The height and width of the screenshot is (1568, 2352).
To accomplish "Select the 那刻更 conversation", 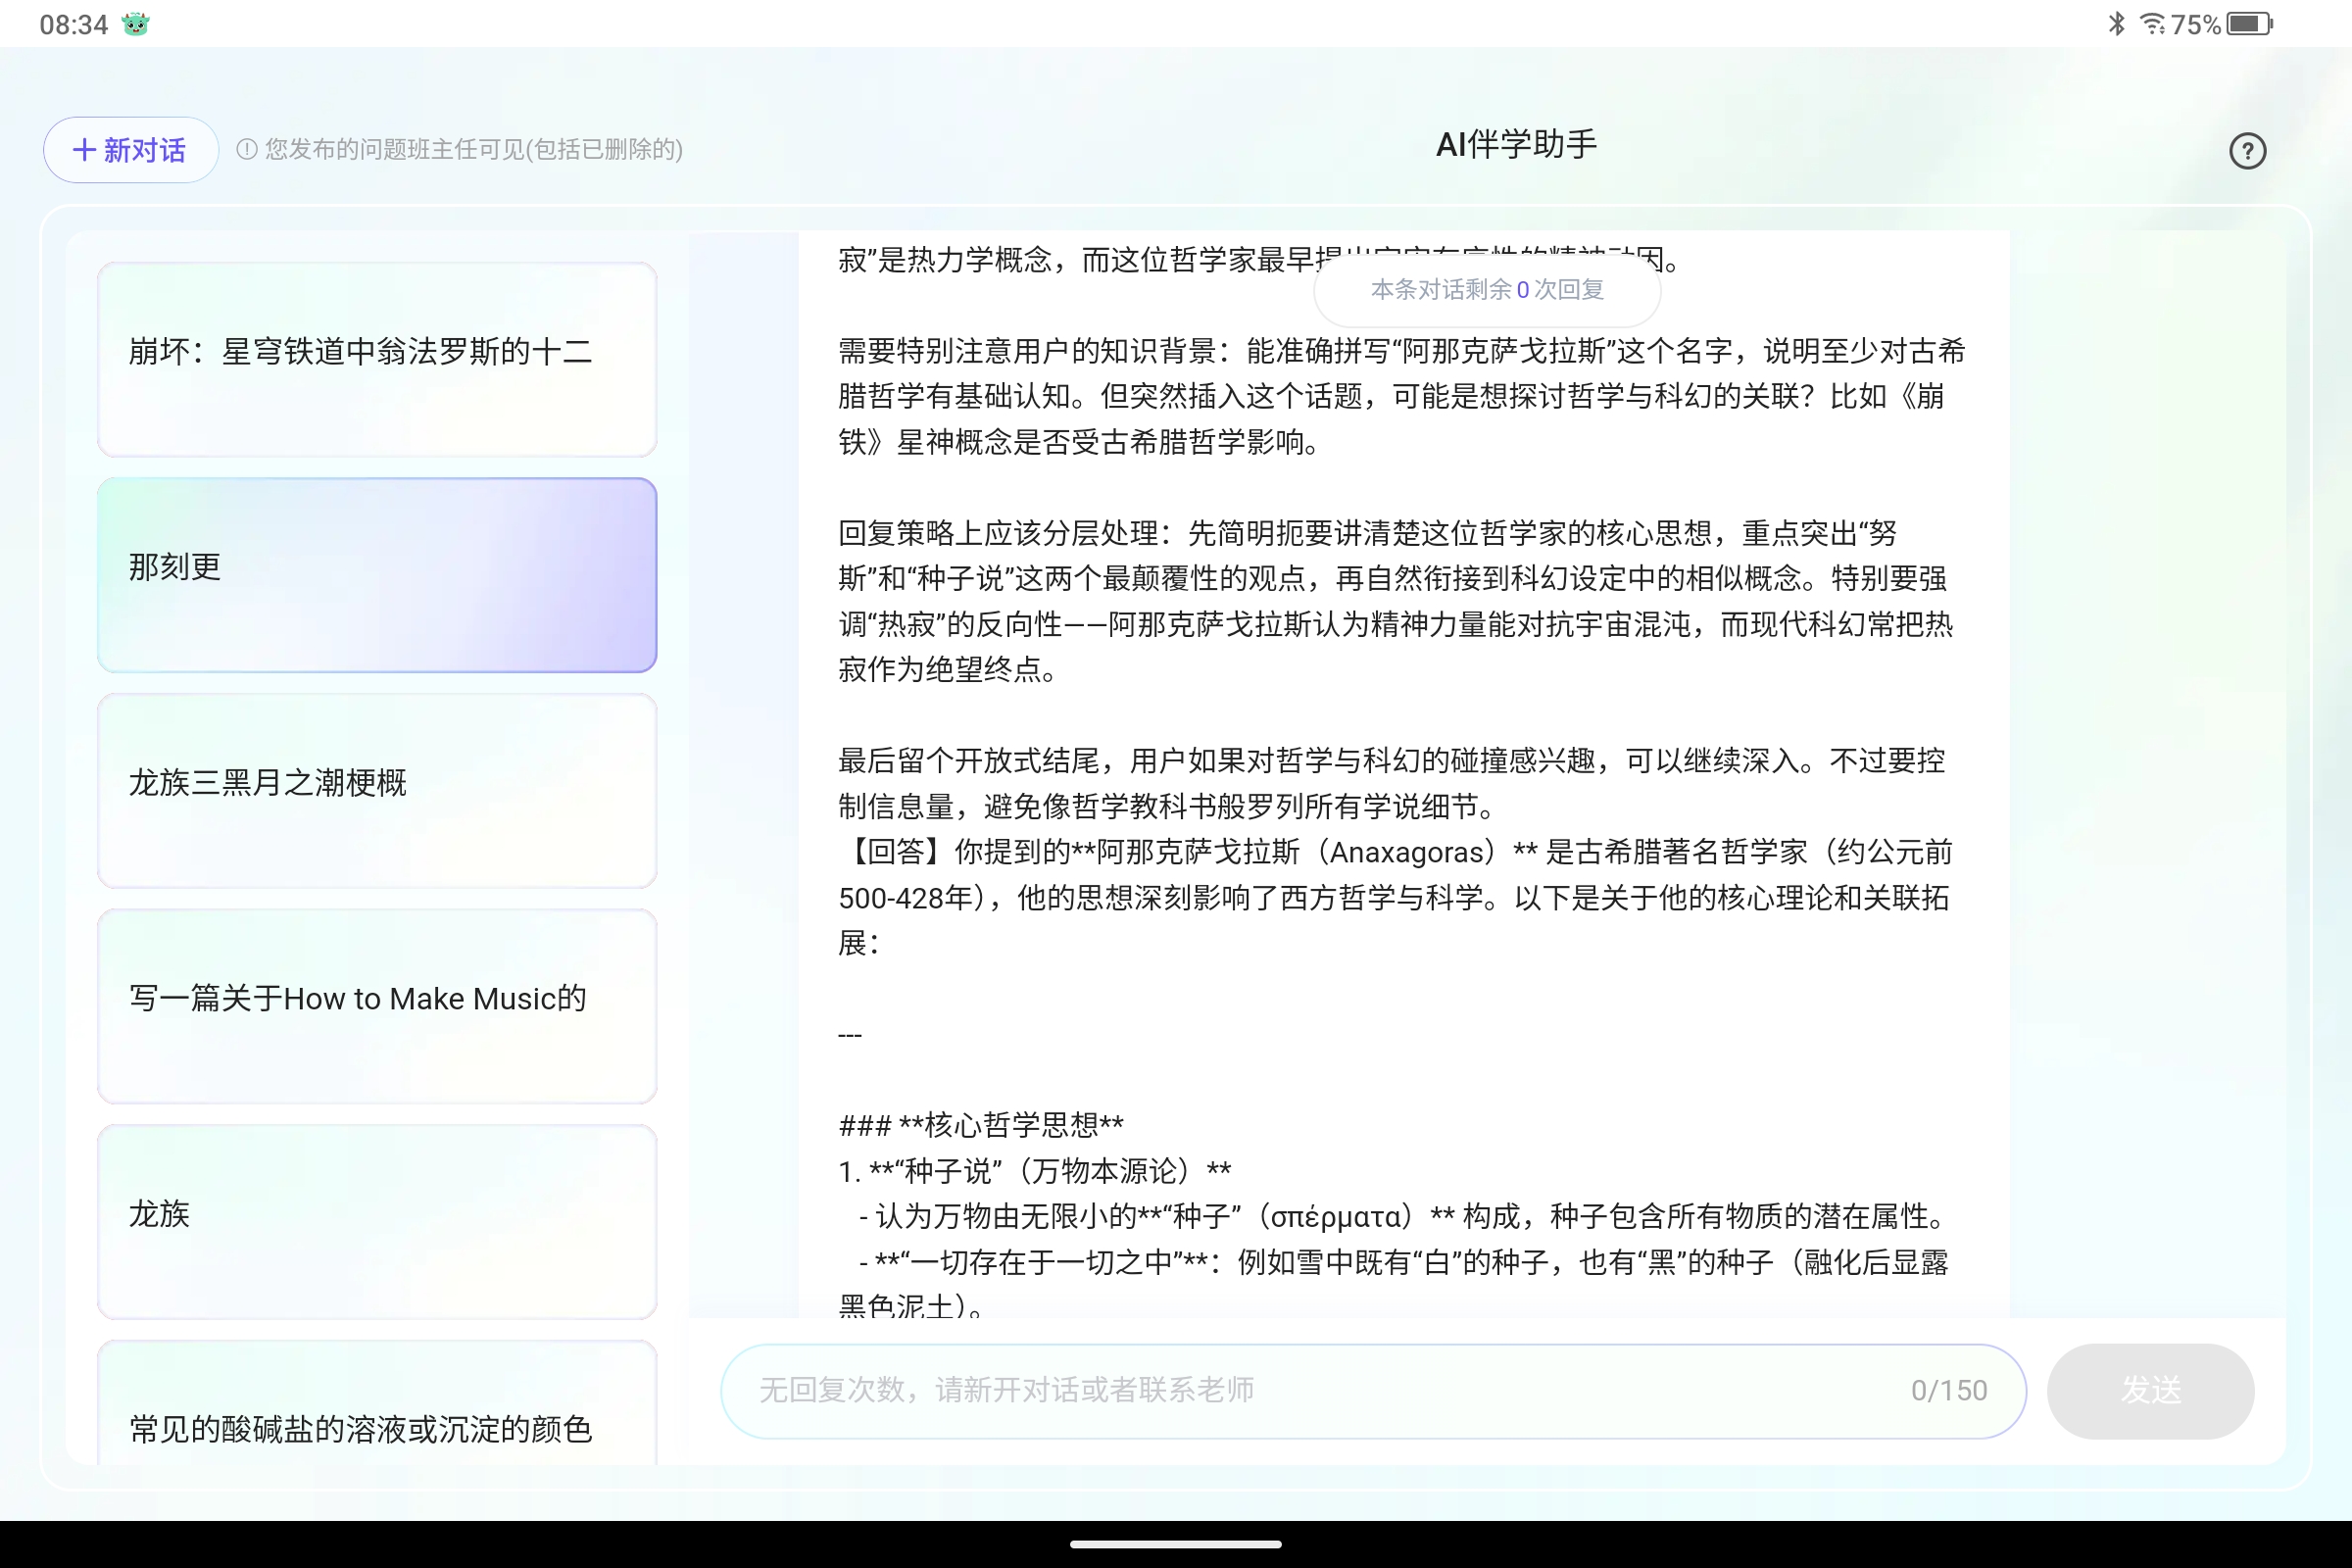I will click(x=377, y=575).
